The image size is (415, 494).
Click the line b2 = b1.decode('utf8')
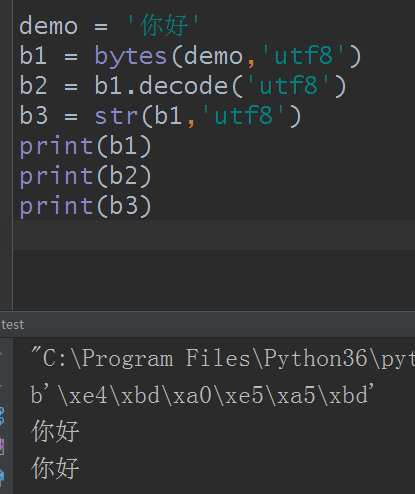pyautogui.click(x=183, y=86)
